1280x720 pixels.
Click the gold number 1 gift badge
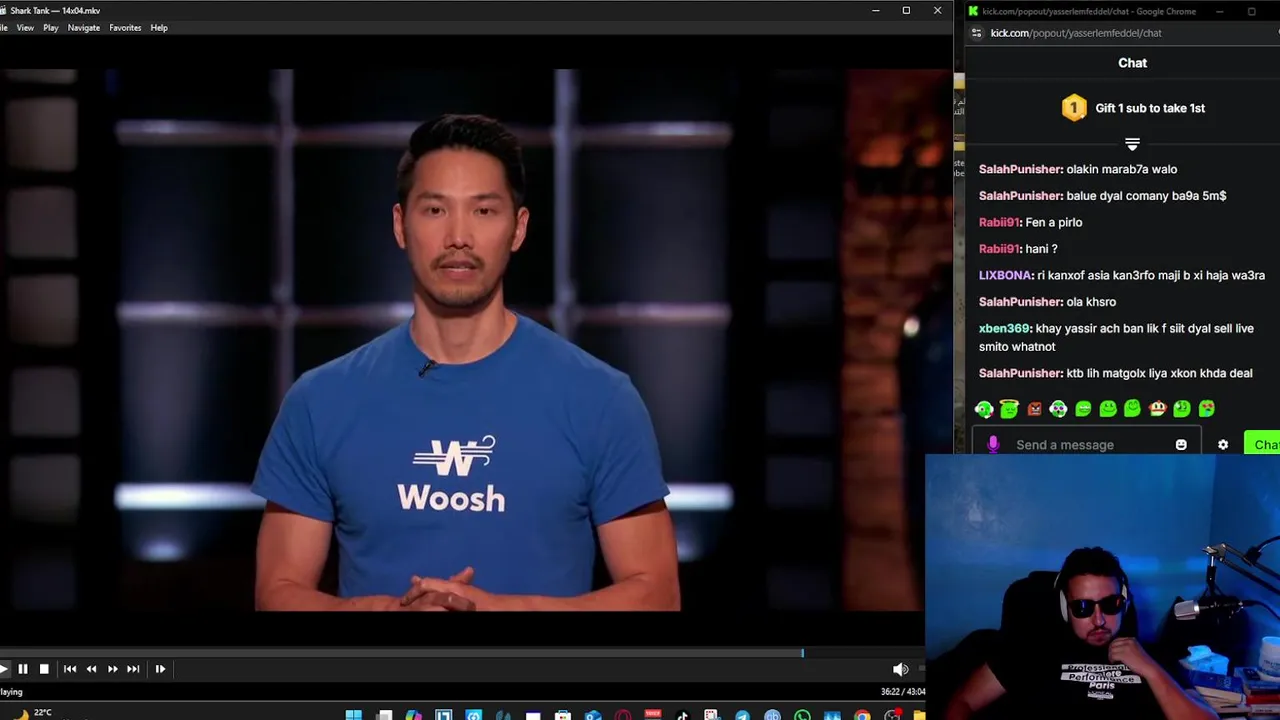pos(1074,108)
